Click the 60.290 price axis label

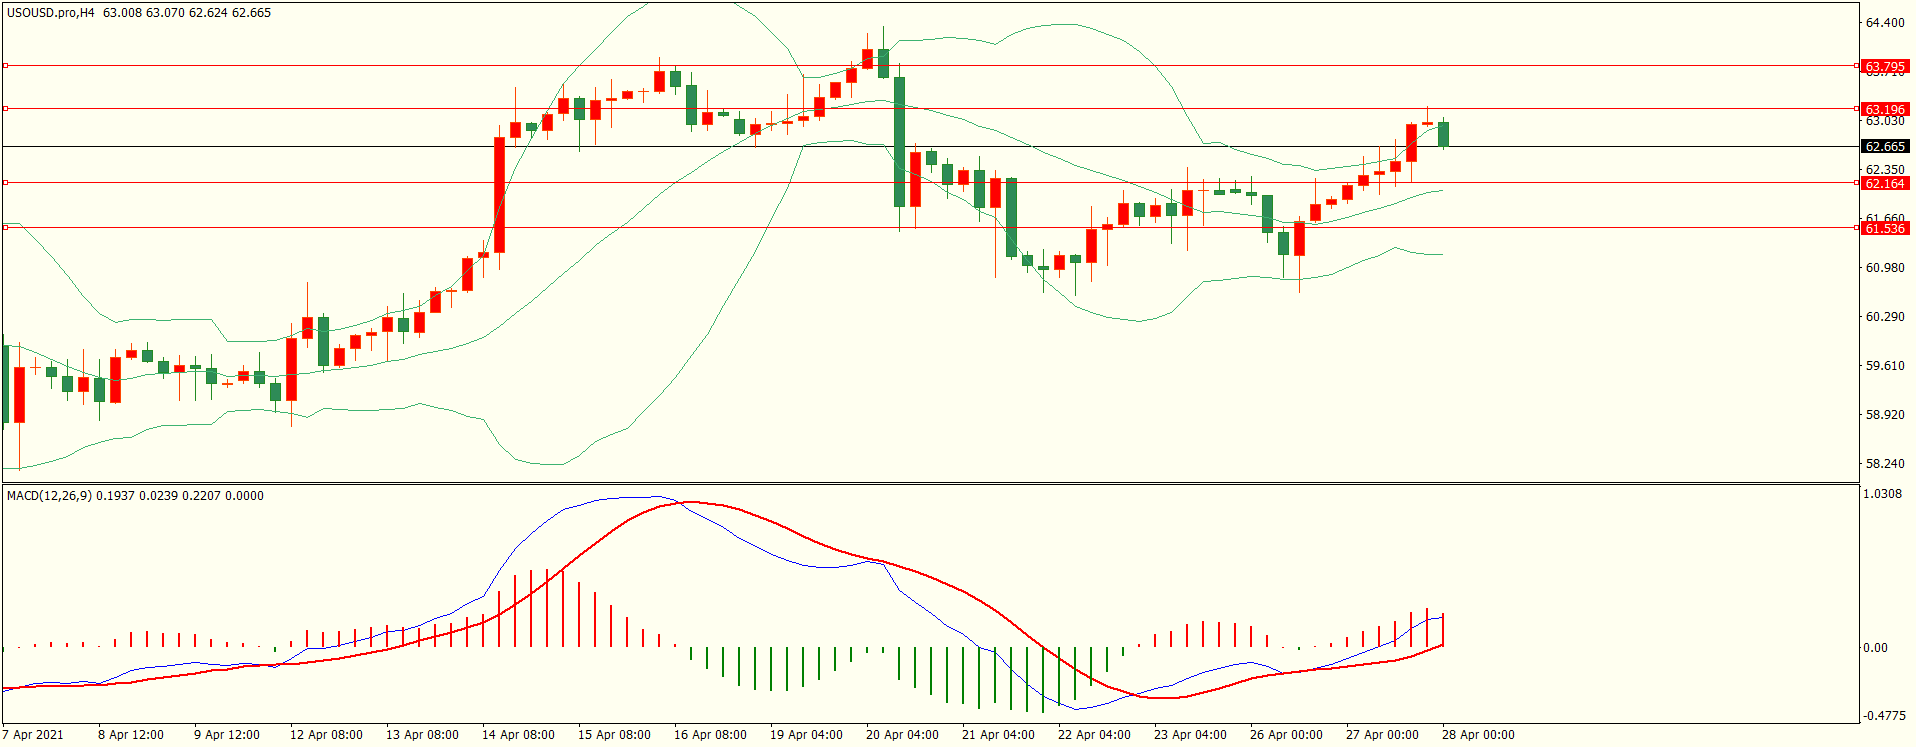tap(1885, 317)
